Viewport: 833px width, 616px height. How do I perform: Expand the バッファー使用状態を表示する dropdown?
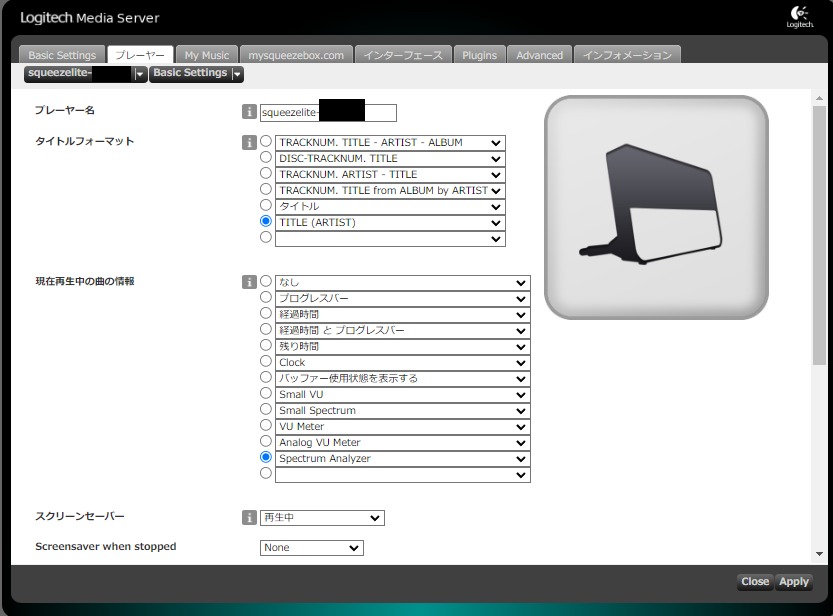(x=403, y=379)
